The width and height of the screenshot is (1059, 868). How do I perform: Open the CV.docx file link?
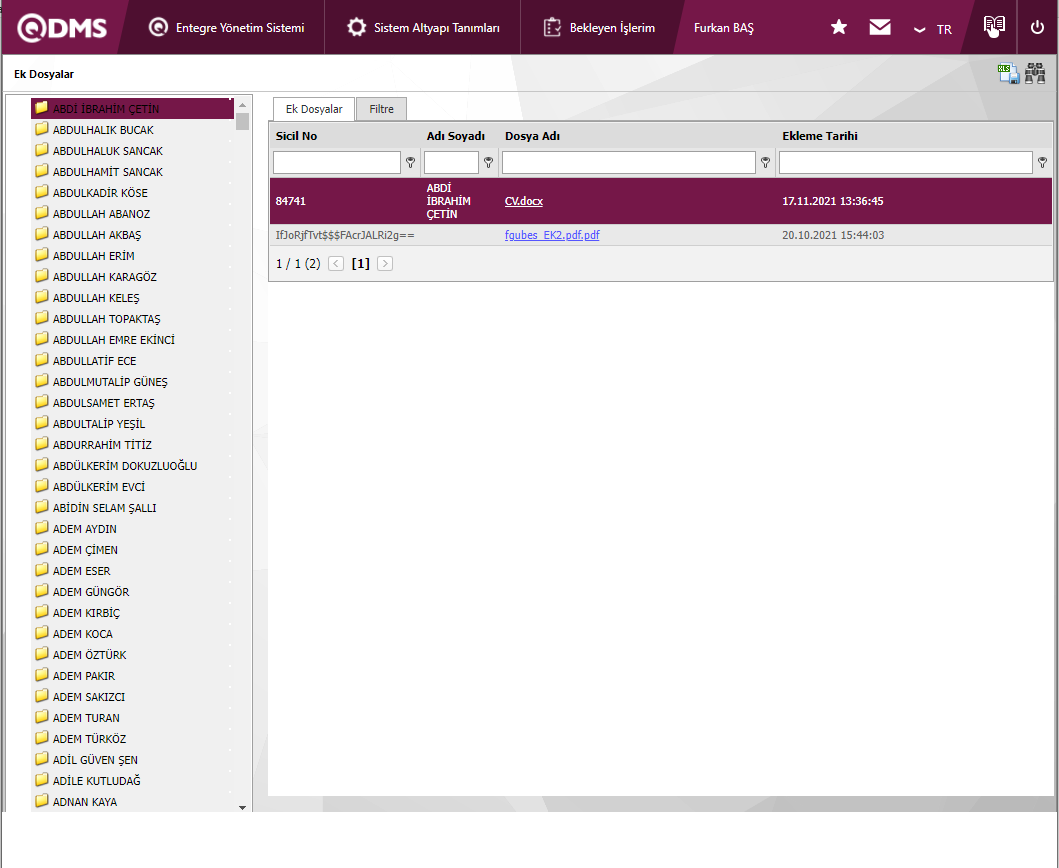[523, 201]
